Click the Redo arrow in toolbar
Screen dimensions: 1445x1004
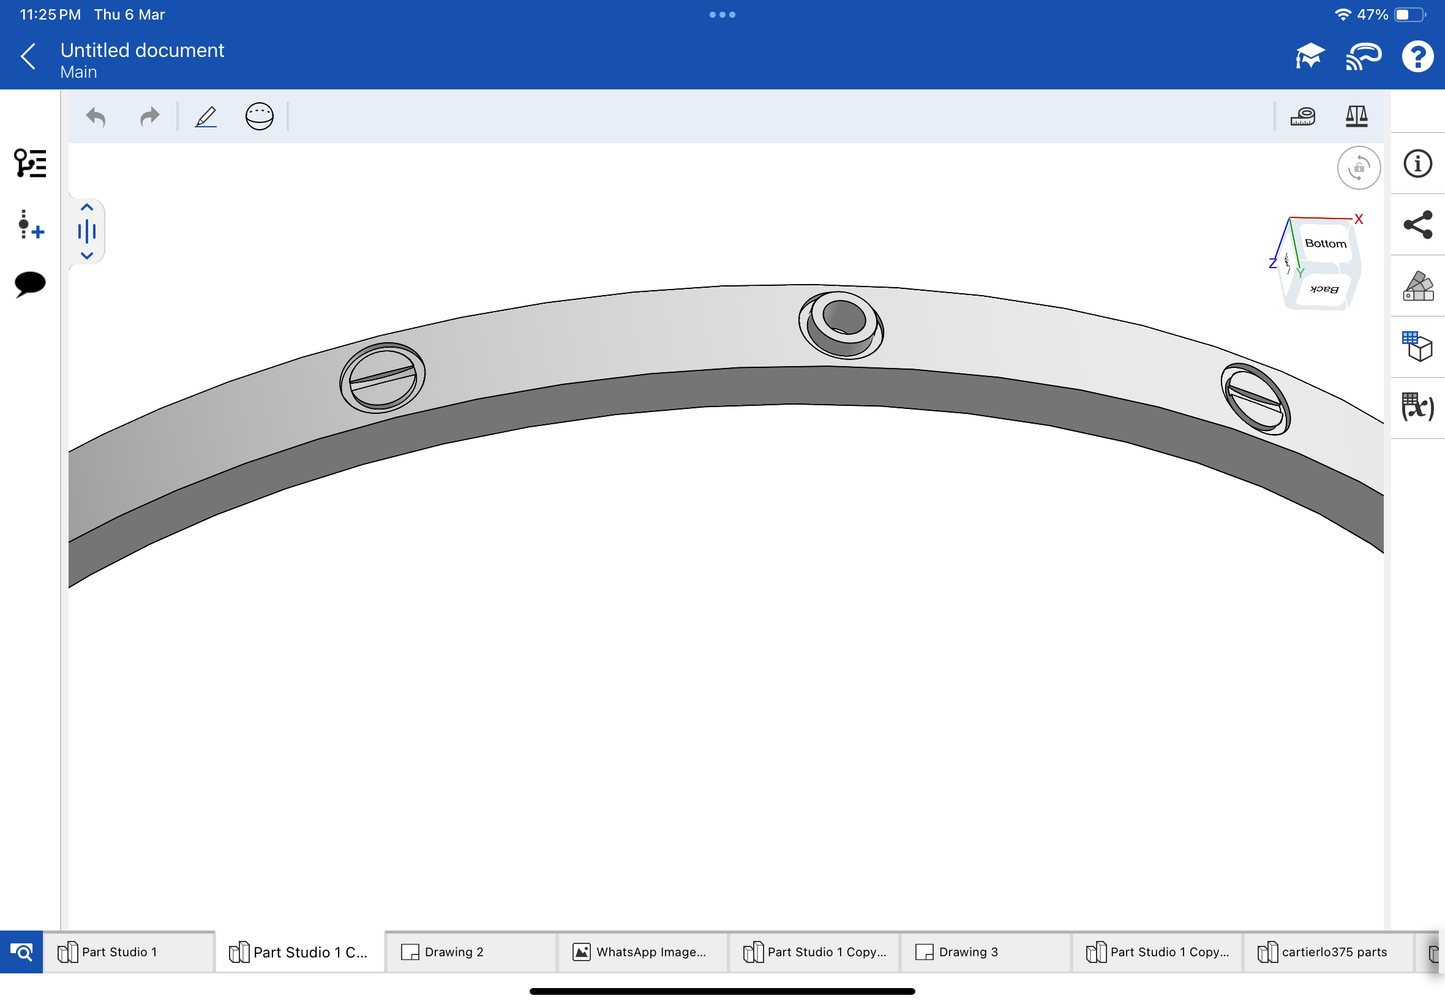pyautogui.click(x=149, y=117)
